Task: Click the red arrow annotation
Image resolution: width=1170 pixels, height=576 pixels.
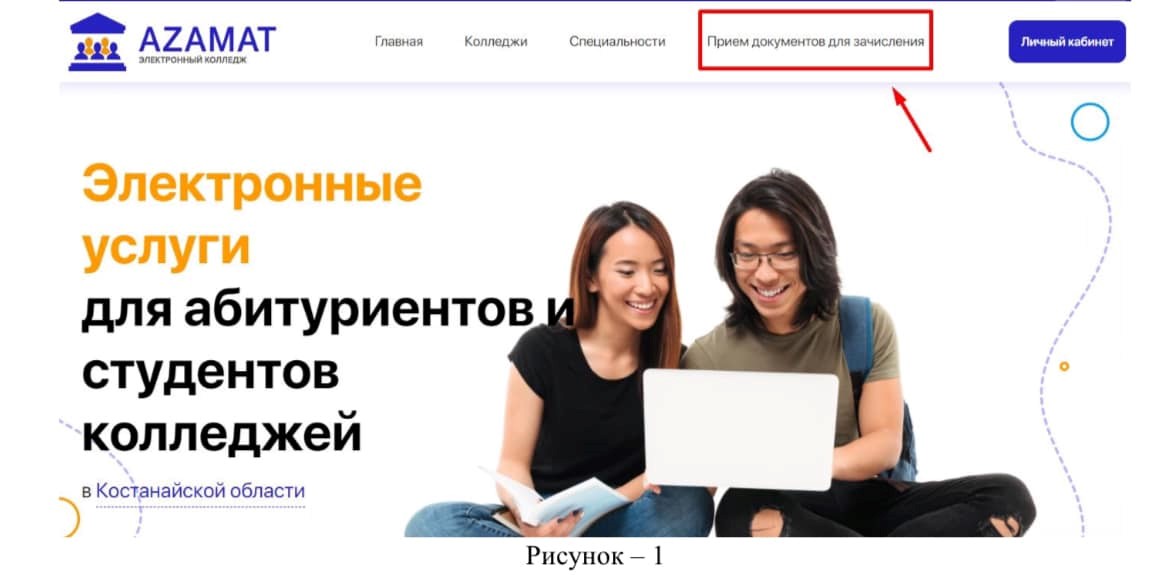Action: (x=912, y=119)
